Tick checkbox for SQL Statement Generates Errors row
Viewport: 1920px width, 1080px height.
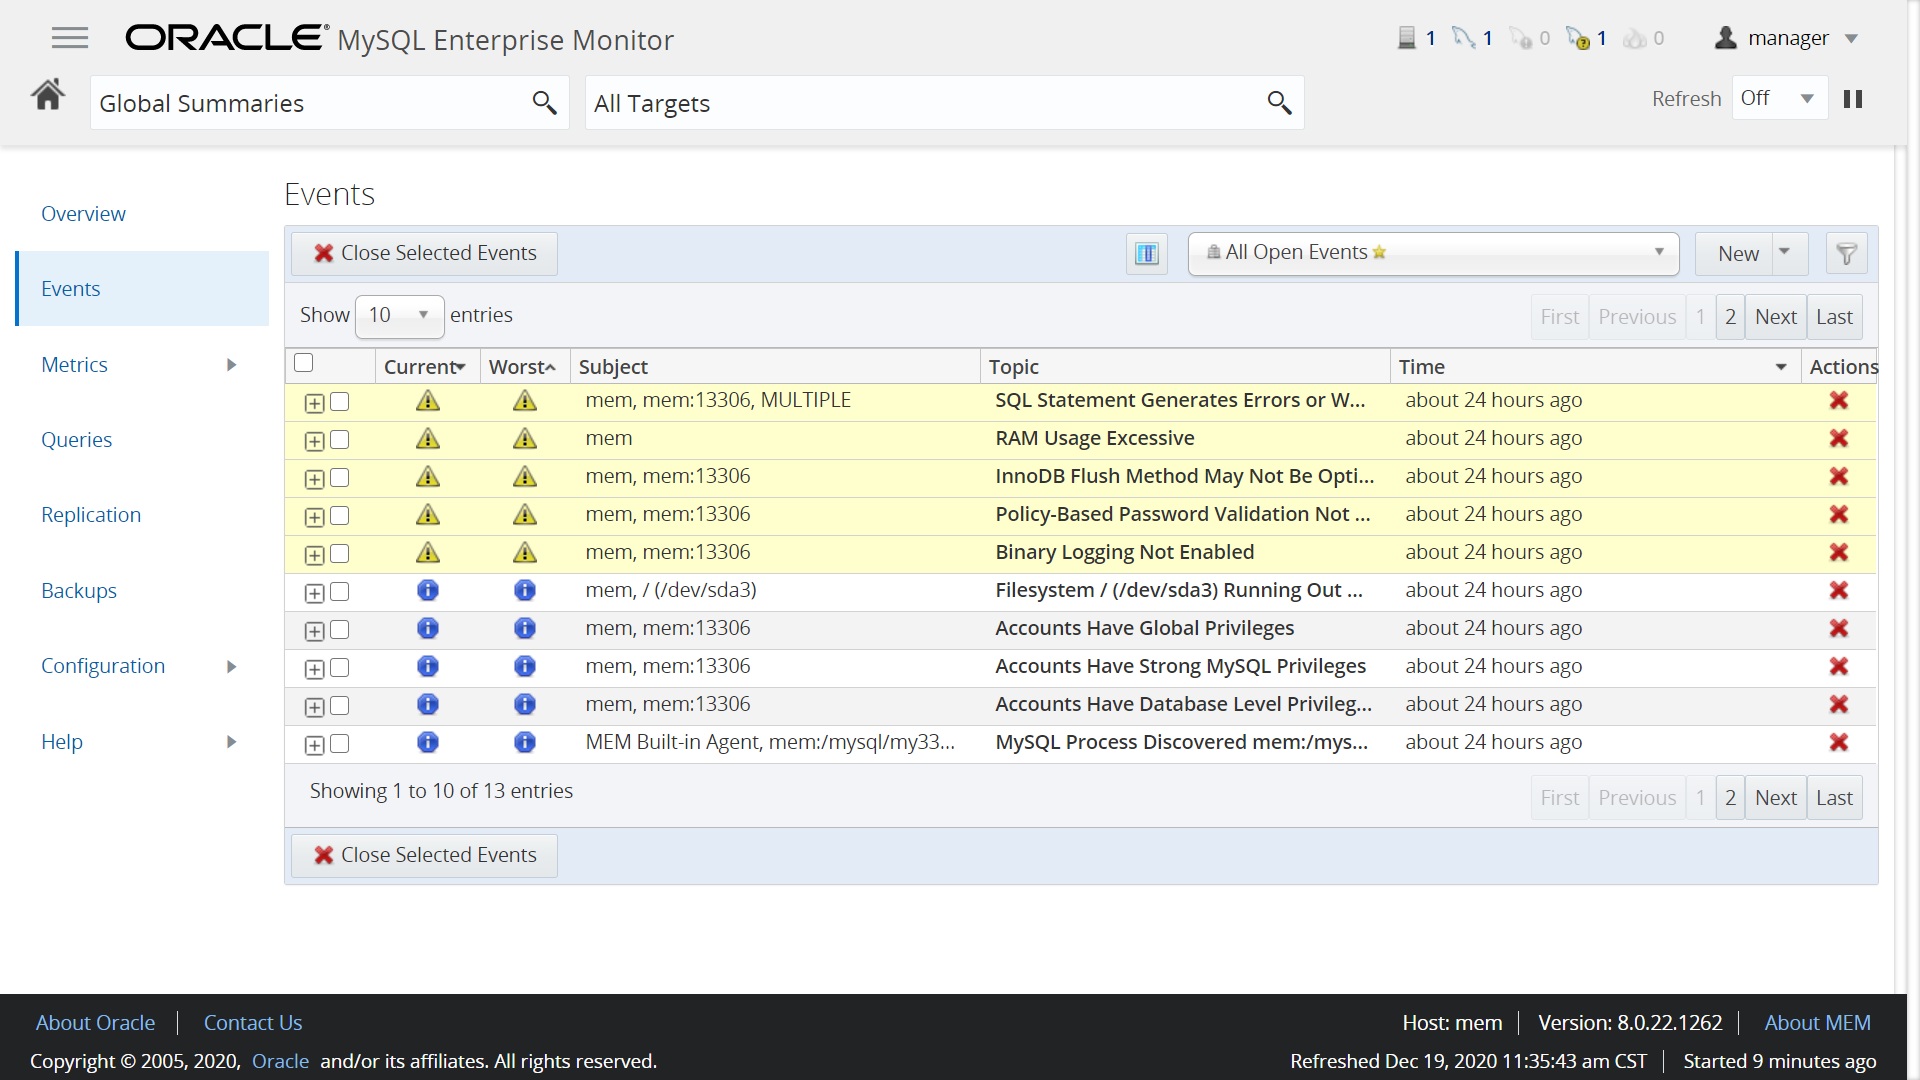tap(340, 402)
